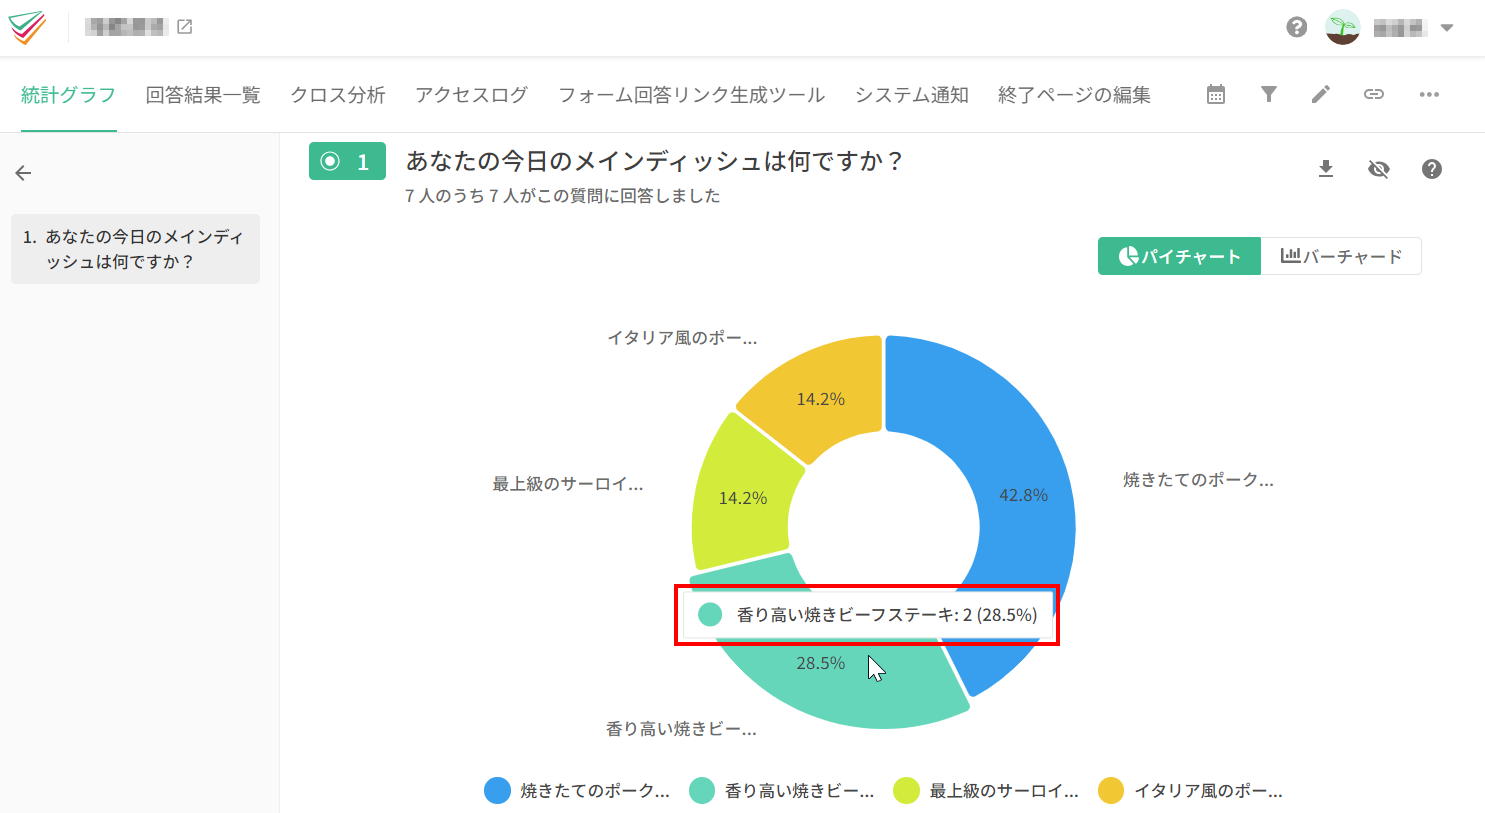Open the external link icon beside form name
The width and height of the screenshot is (1485, 813).
(185, 27)
